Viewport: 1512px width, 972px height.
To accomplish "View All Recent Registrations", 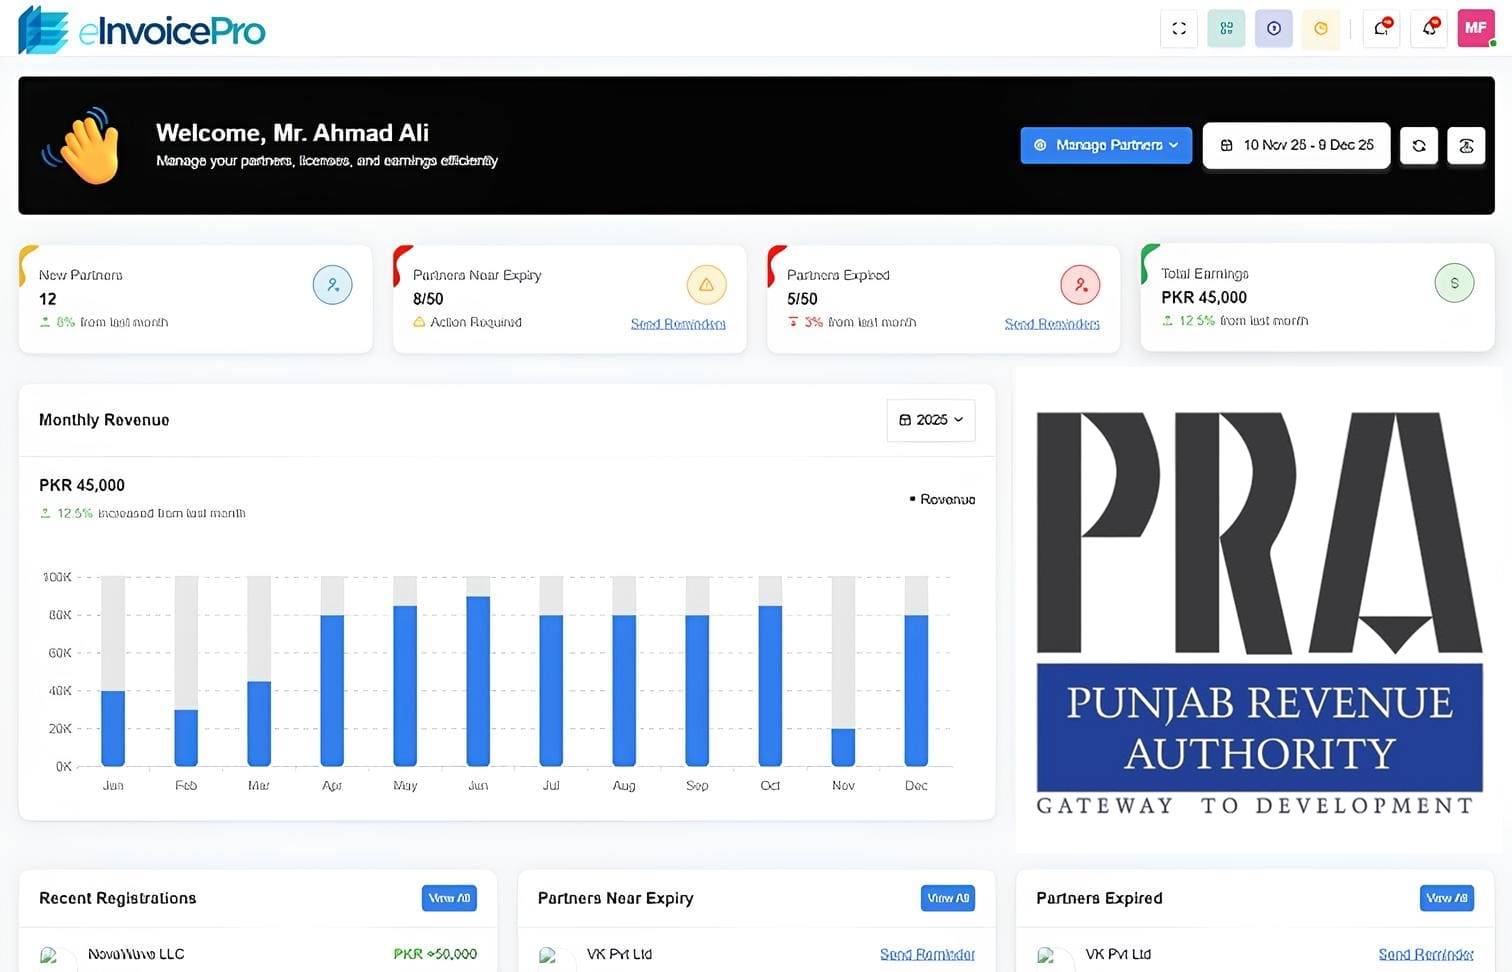I will coord(449,898).
